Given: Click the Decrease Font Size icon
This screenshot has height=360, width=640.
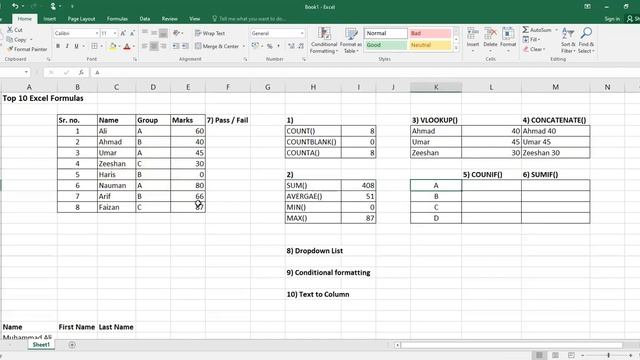Looking at the screenshot, I should click(132, 33).
